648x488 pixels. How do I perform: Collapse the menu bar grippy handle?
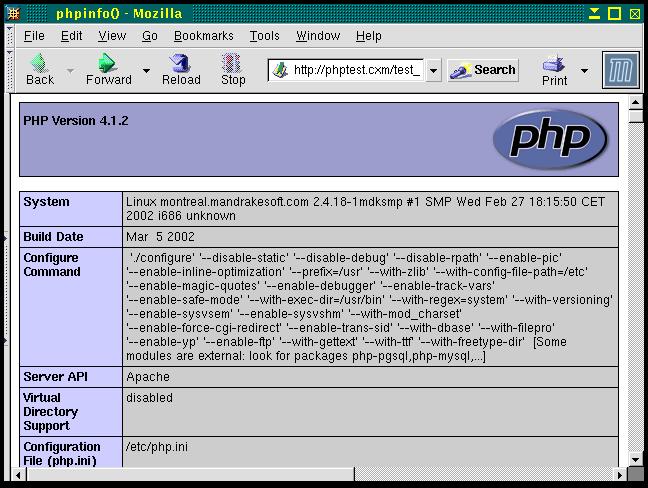point(10,36)
